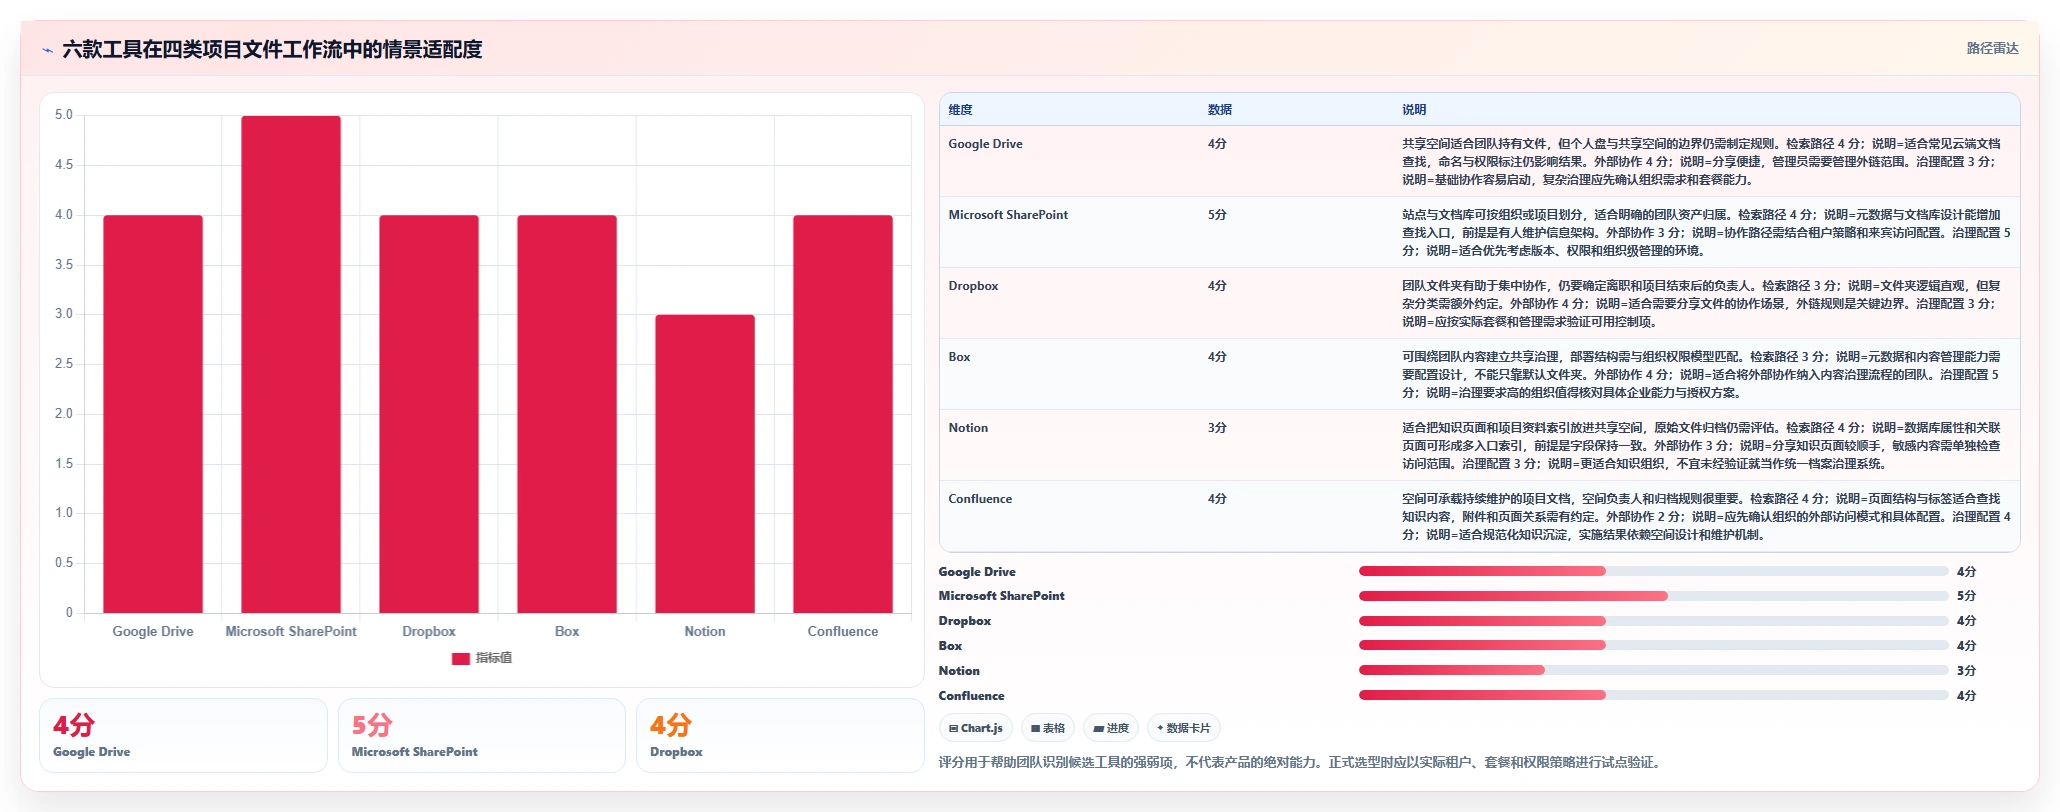This screenshot has height=812, width=2060.
Task: Click the Dropbox bar in the chart
Action: (429, 414)
